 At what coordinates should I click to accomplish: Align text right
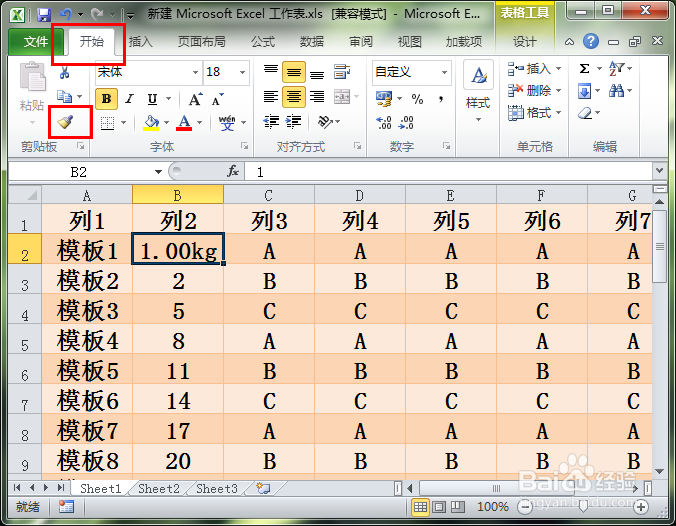pyautogui.click(x=317, y=97)
